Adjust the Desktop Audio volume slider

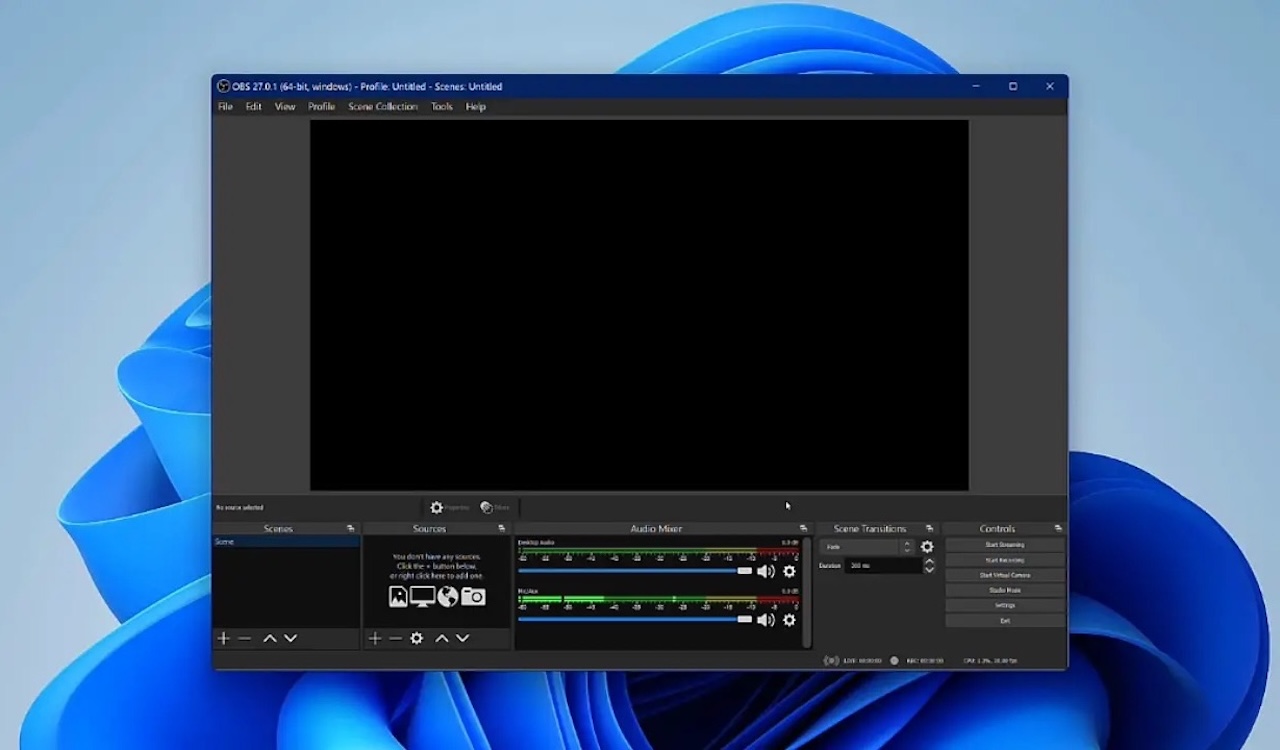(635, 571)
